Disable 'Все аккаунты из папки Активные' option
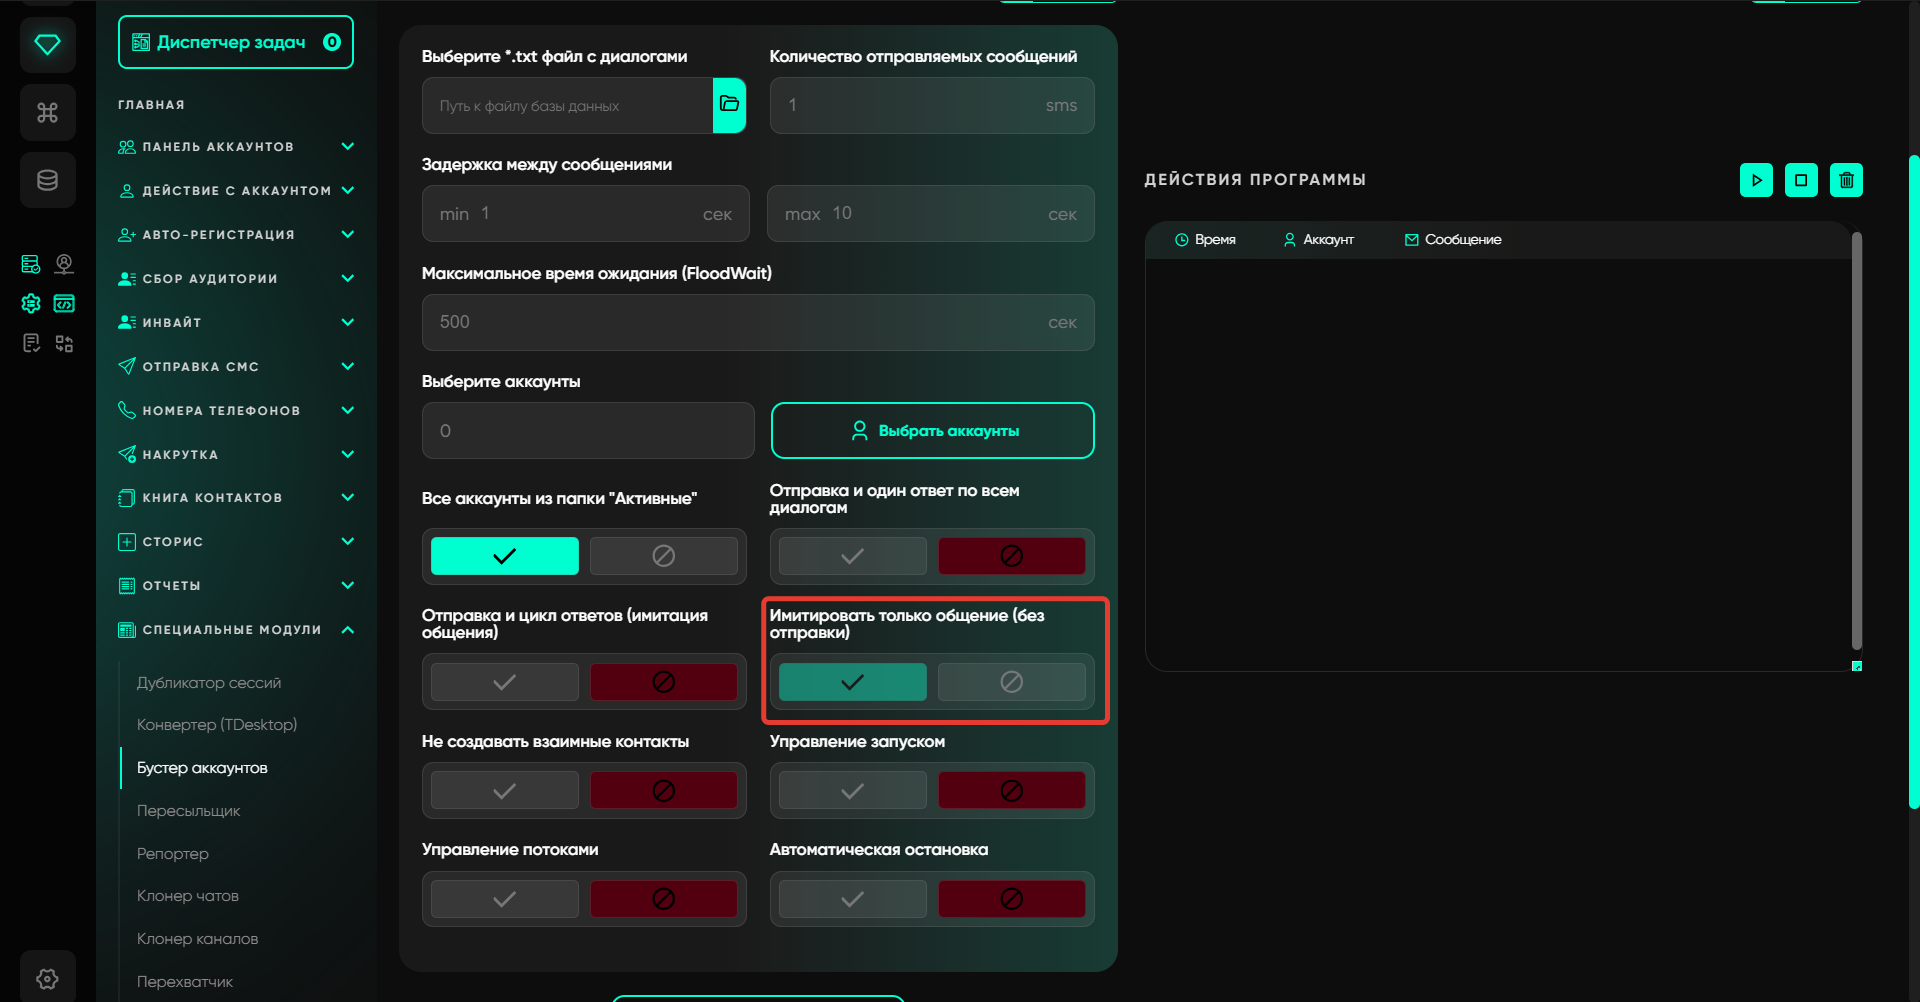The image size is (1920, 1002). pyautogui.click(x=663, y=556)
